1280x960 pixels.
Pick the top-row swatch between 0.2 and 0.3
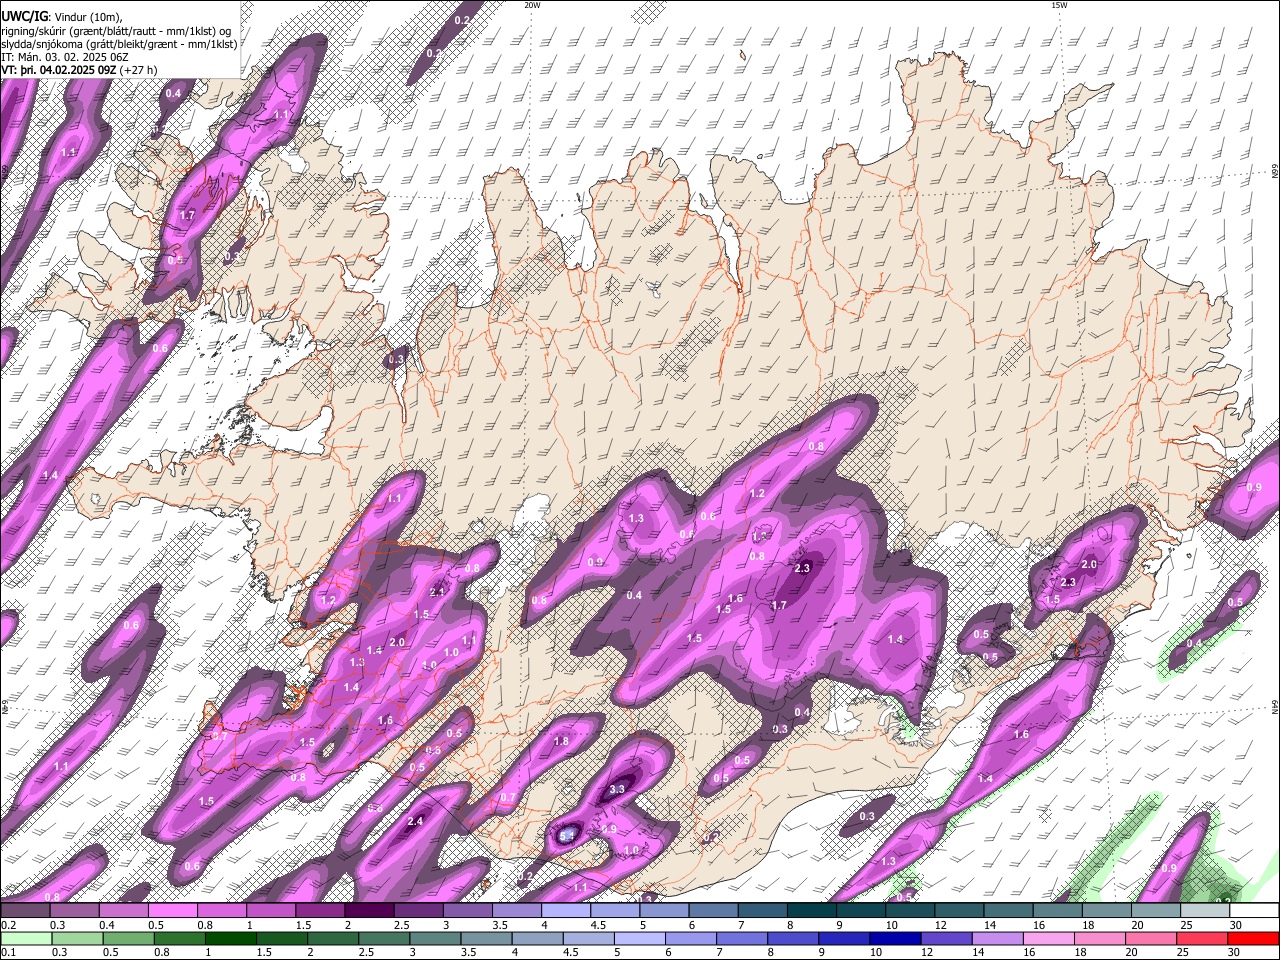24,910
